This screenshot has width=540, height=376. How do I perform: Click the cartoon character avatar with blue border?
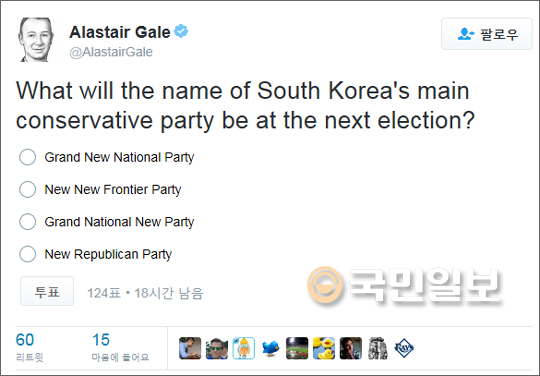243,348
